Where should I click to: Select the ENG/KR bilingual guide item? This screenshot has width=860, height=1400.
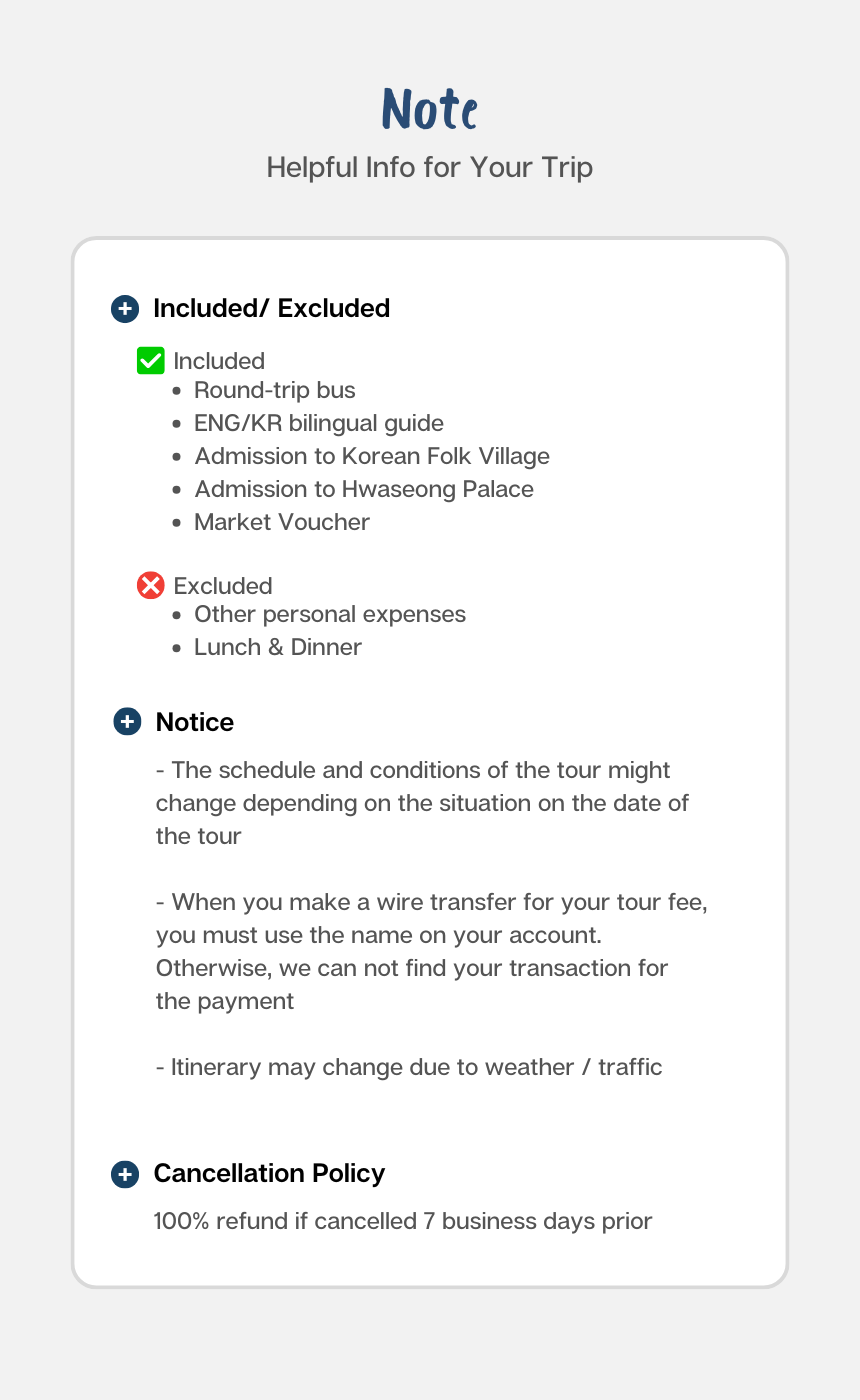coord(319,423)
